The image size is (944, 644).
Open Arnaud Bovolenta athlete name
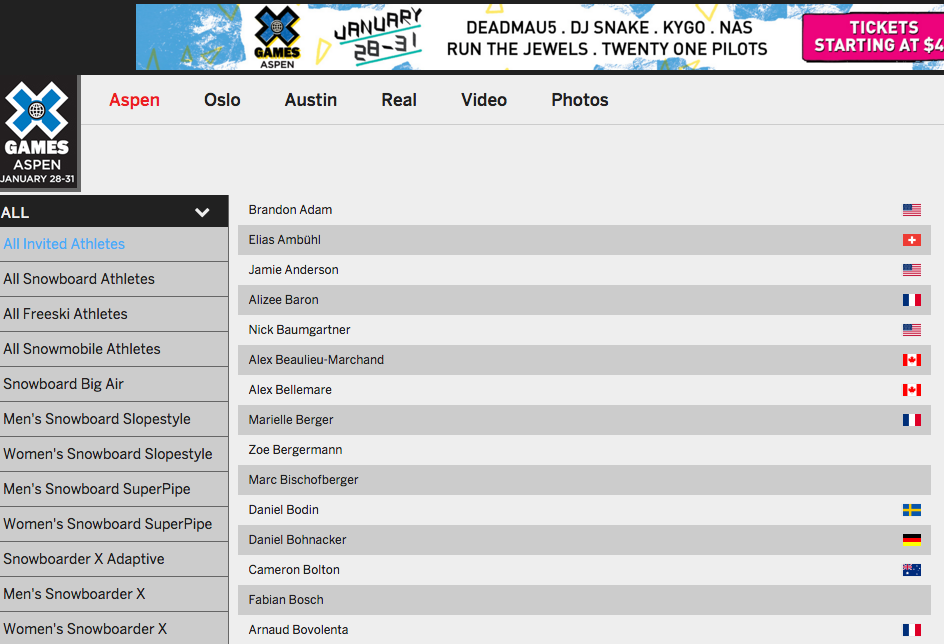(298, 630)
